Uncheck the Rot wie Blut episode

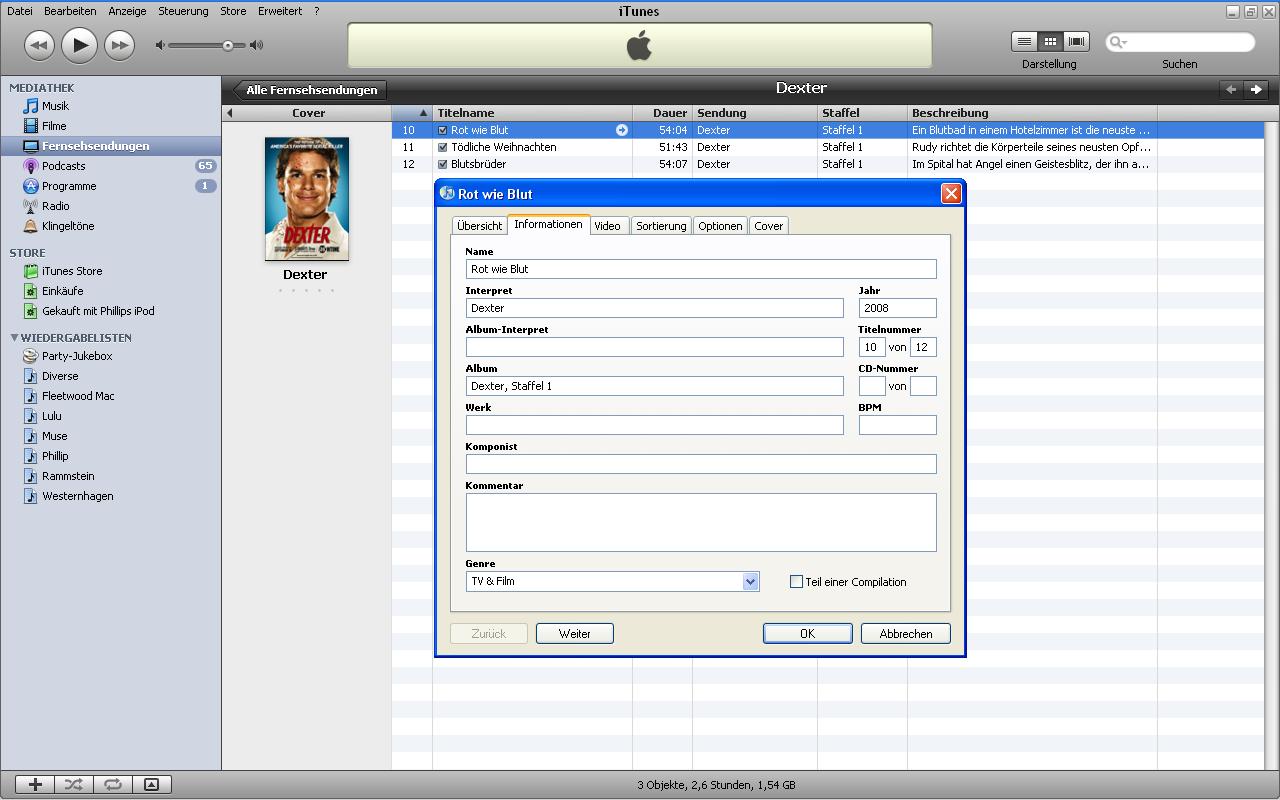point(443,130)
